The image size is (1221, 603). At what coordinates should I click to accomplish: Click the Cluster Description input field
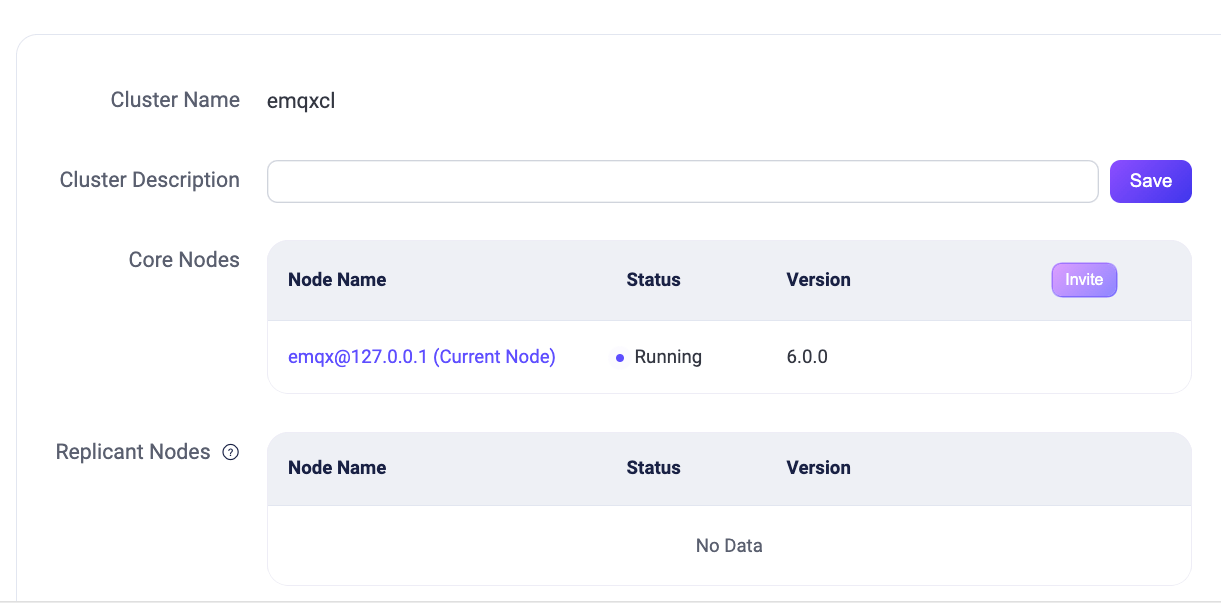pos(683,181)
